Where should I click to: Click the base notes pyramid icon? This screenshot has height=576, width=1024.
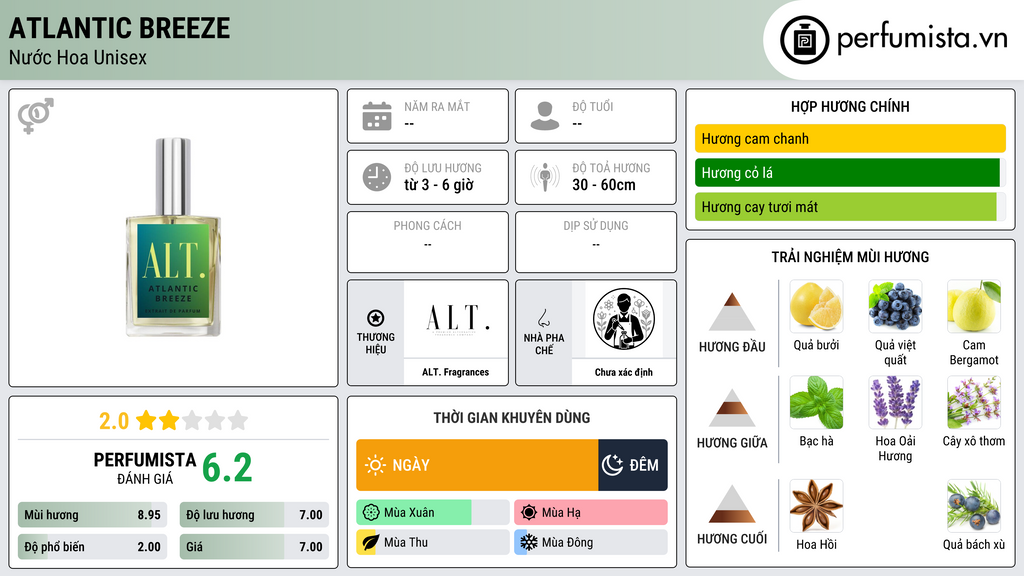click(x=732, y=504)
